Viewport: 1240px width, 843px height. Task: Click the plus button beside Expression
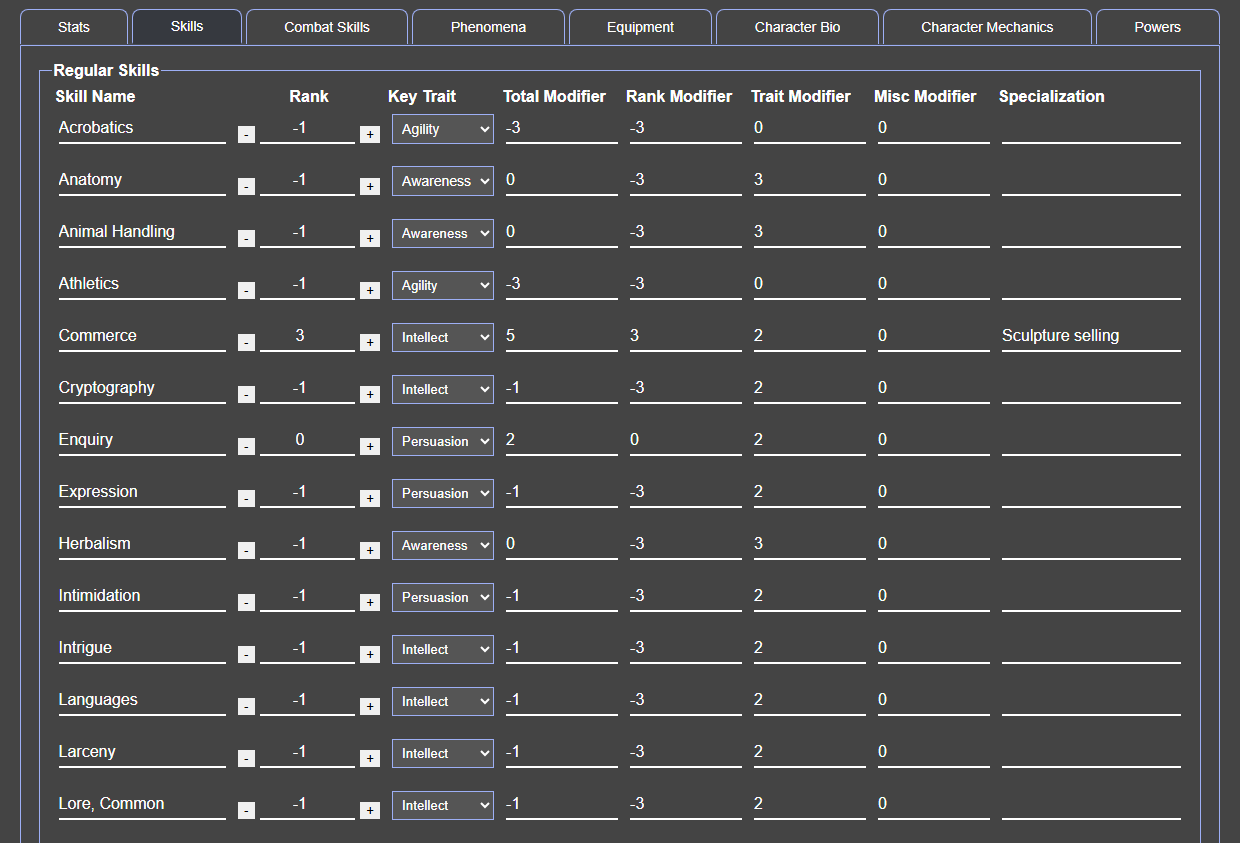coord(370,498)
